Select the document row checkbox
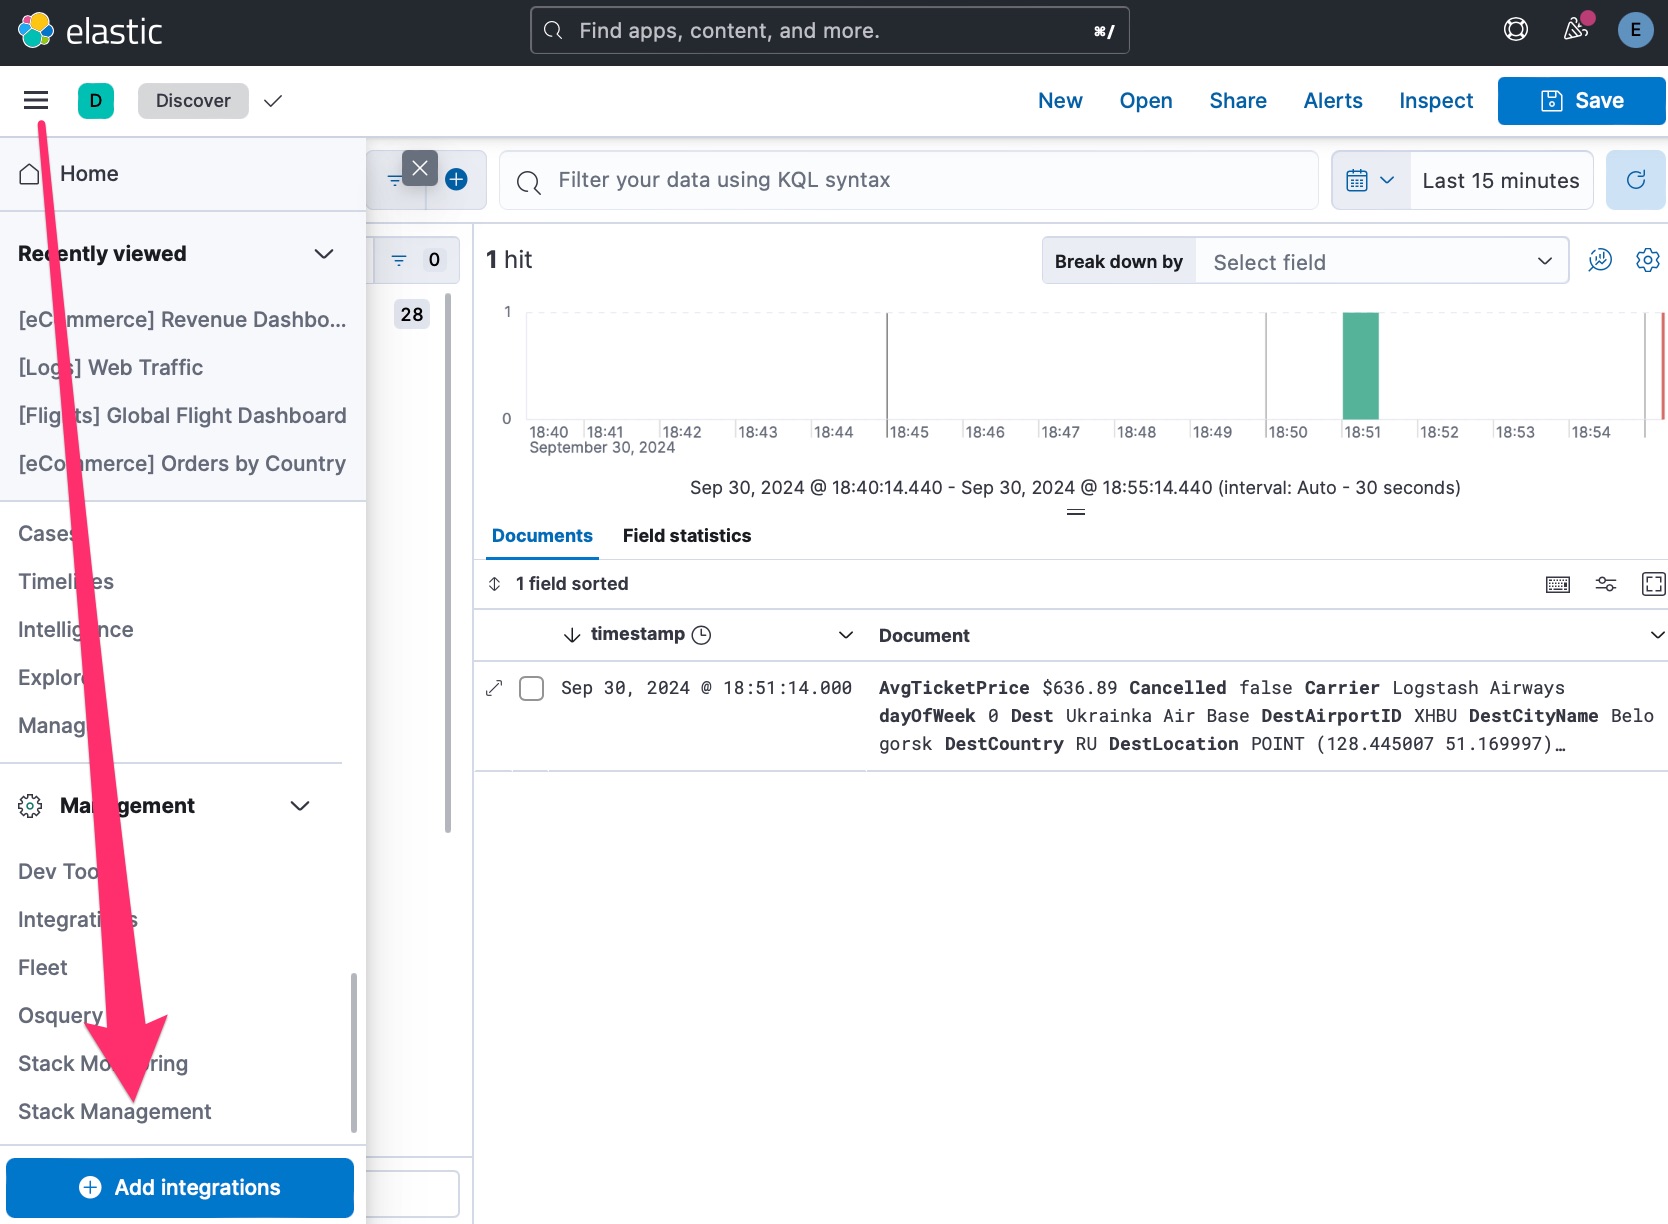The height and width of the screenshot is (1224, 1668). 531,688
